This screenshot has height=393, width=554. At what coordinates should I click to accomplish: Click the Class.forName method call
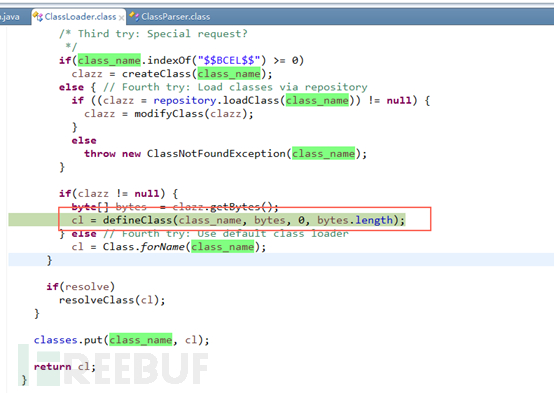point(143,247)
